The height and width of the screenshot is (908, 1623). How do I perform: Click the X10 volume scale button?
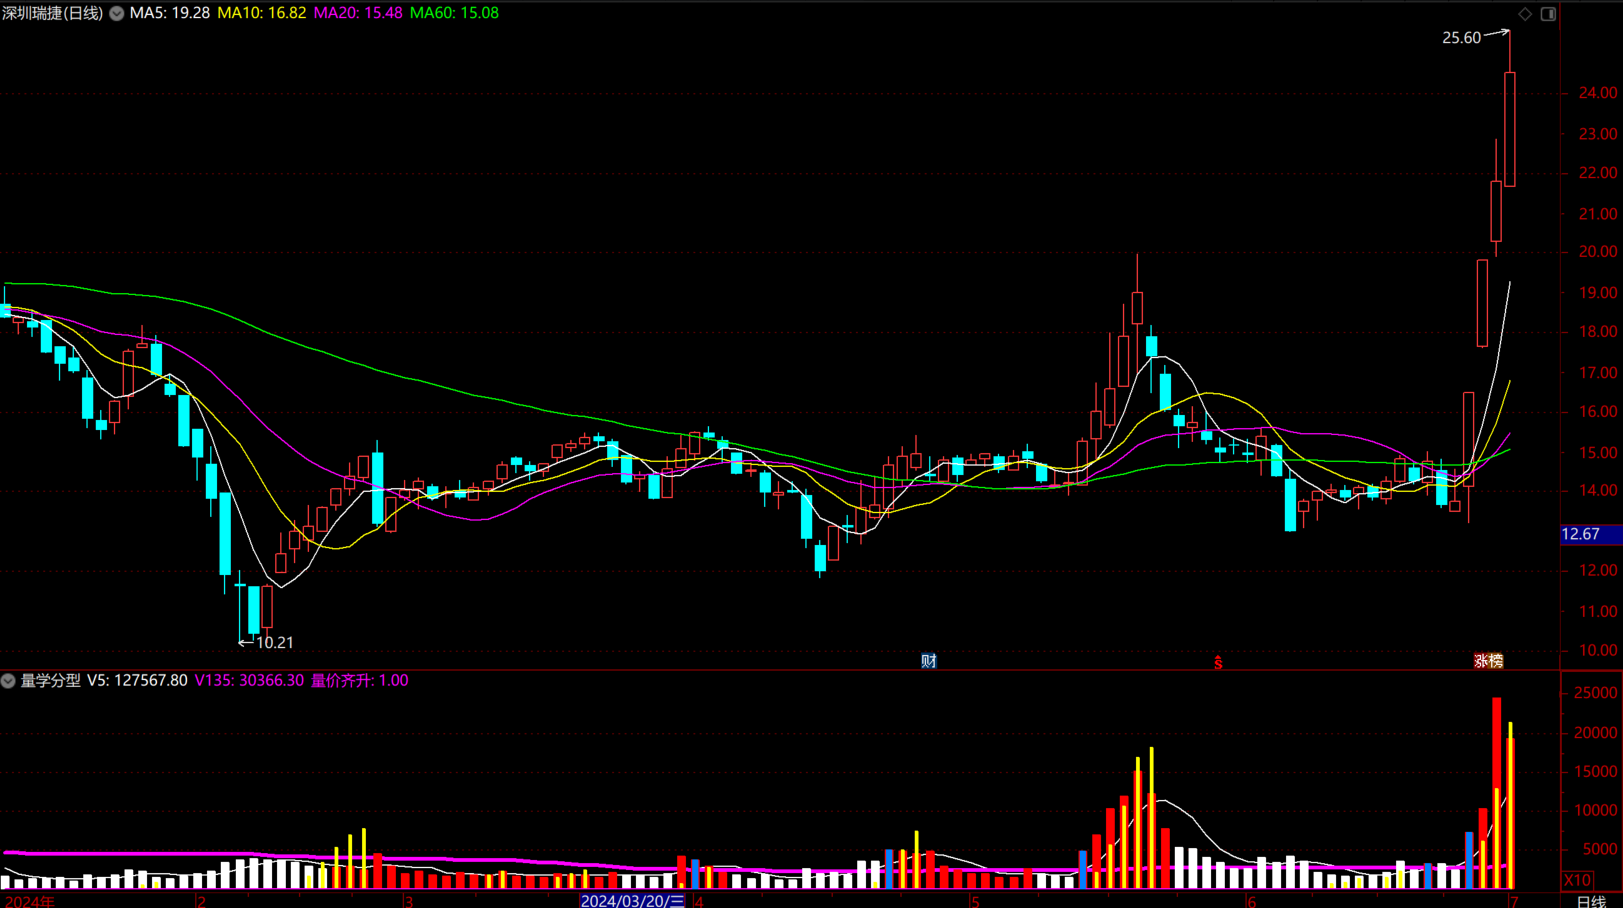1577,880
